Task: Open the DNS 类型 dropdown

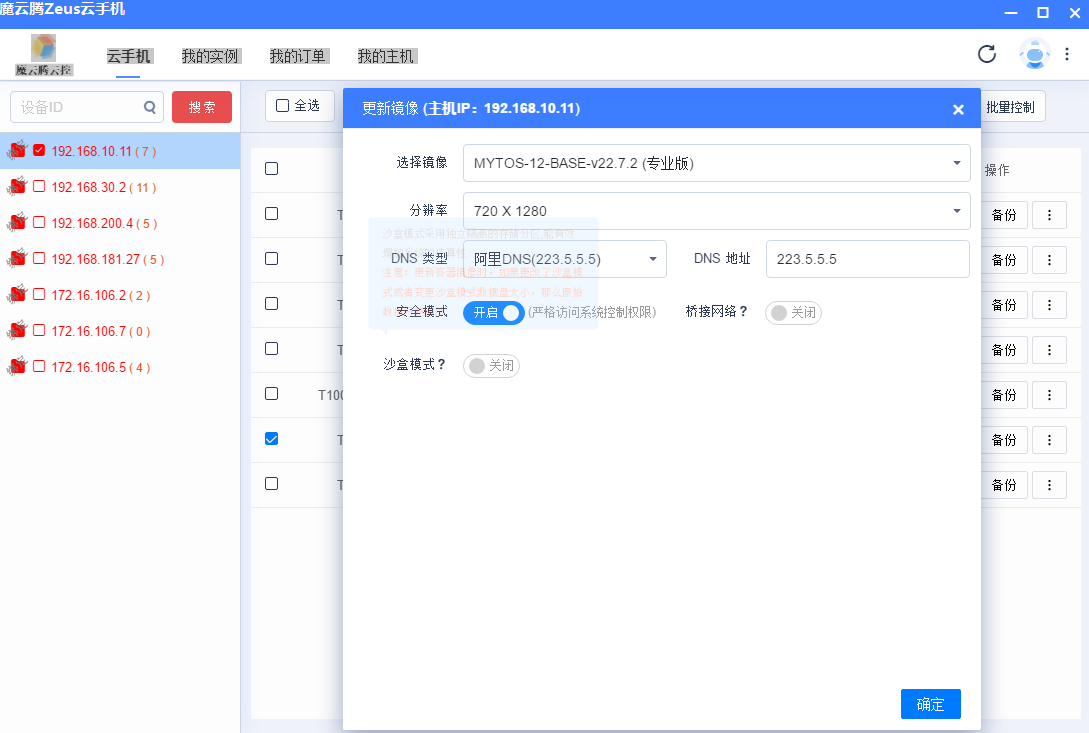Action: pyautogui.click(x=565, y=258)
